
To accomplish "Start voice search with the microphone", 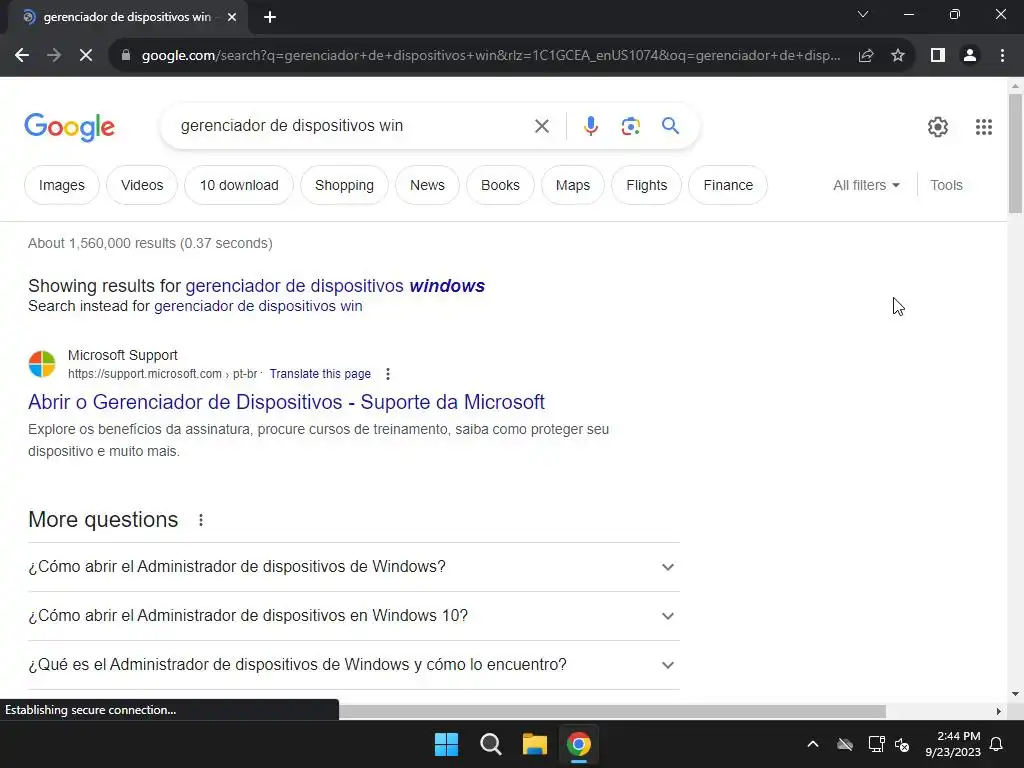I will coord(591,126).
